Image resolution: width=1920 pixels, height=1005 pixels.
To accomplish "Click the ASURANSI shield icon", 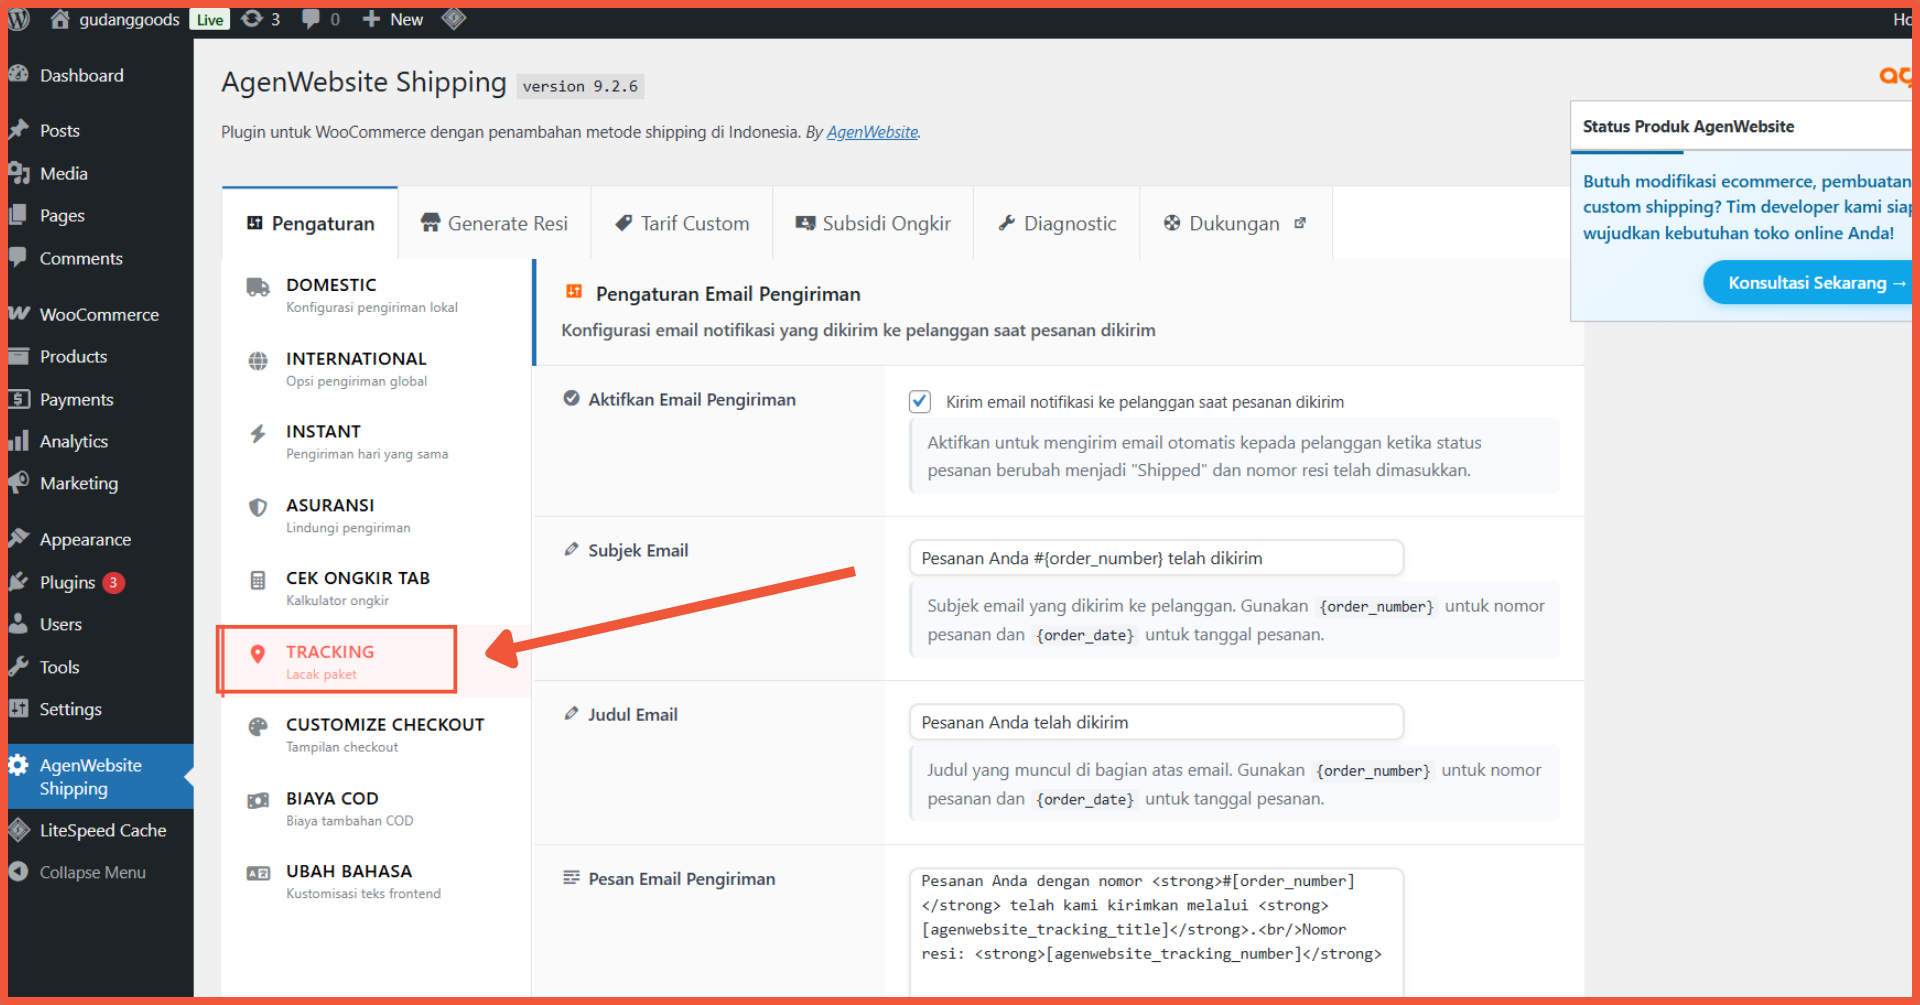I will 258,507.
